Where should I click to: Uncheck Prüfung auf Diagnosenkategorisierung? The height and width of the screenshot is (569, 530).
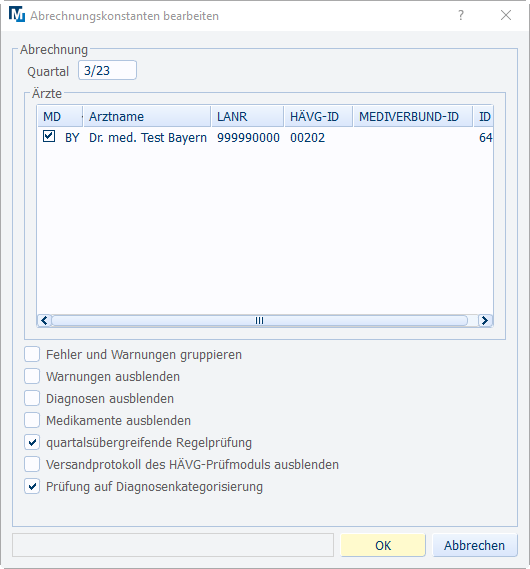click(x=32, y=486)
